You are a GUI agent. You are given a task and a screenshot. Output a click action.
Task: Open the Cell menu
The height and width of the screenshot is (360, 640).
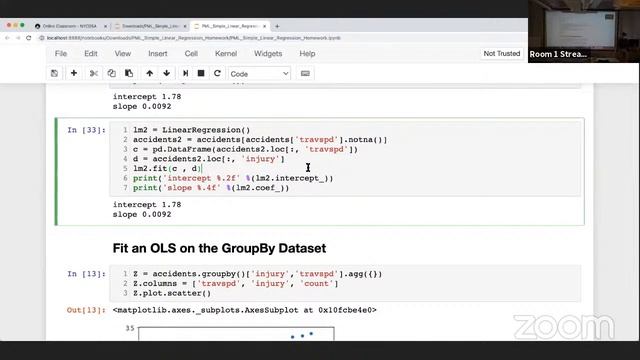pyautogui.click(x=191, y=53)
